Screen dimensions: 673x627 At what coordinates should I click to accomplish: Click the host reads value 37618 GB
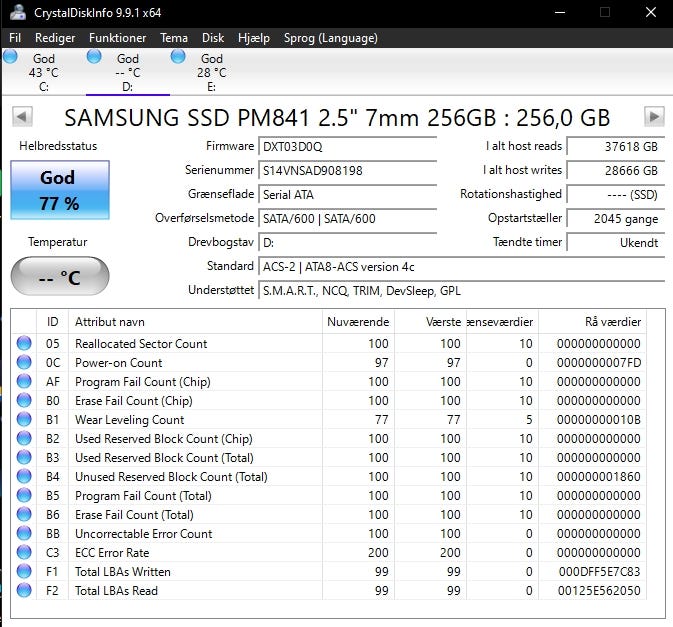click(x=616, y=147)
